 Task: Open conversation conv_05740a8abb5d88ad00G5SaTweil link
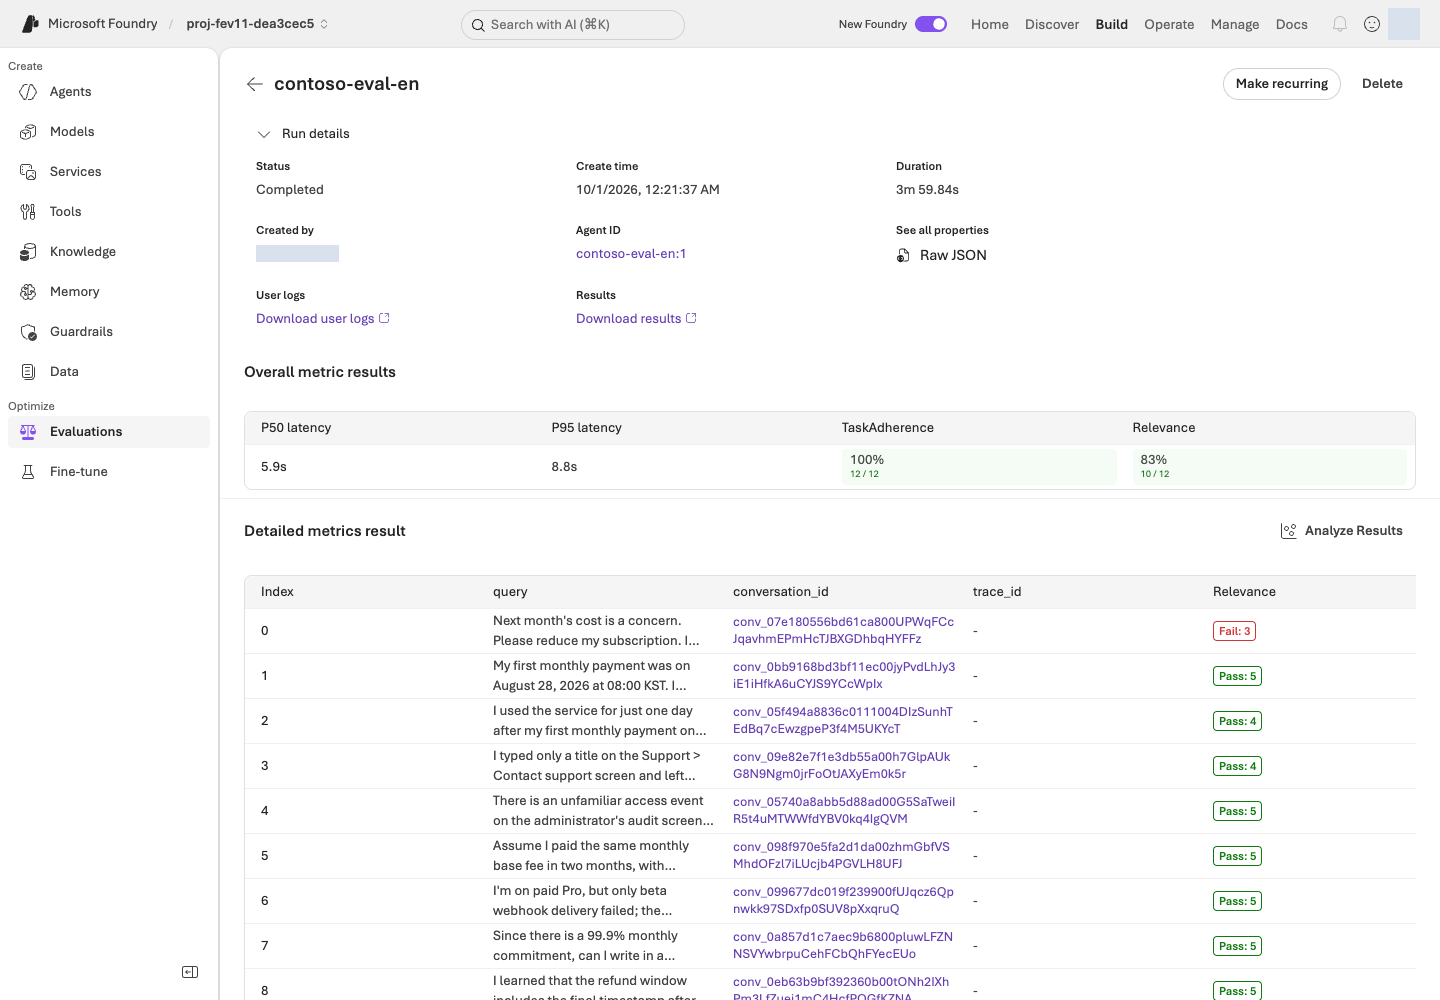tap(844, 811)
